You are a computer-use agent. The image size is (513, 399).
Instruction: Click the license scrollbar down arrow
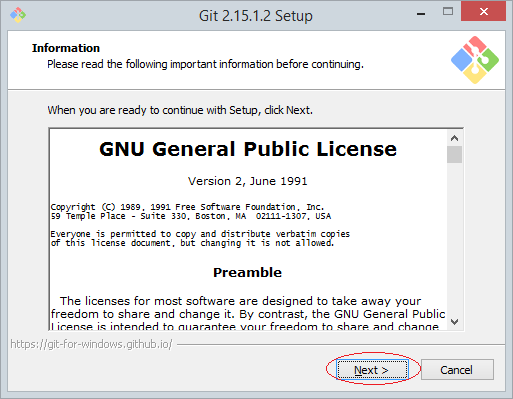[454, 322]
